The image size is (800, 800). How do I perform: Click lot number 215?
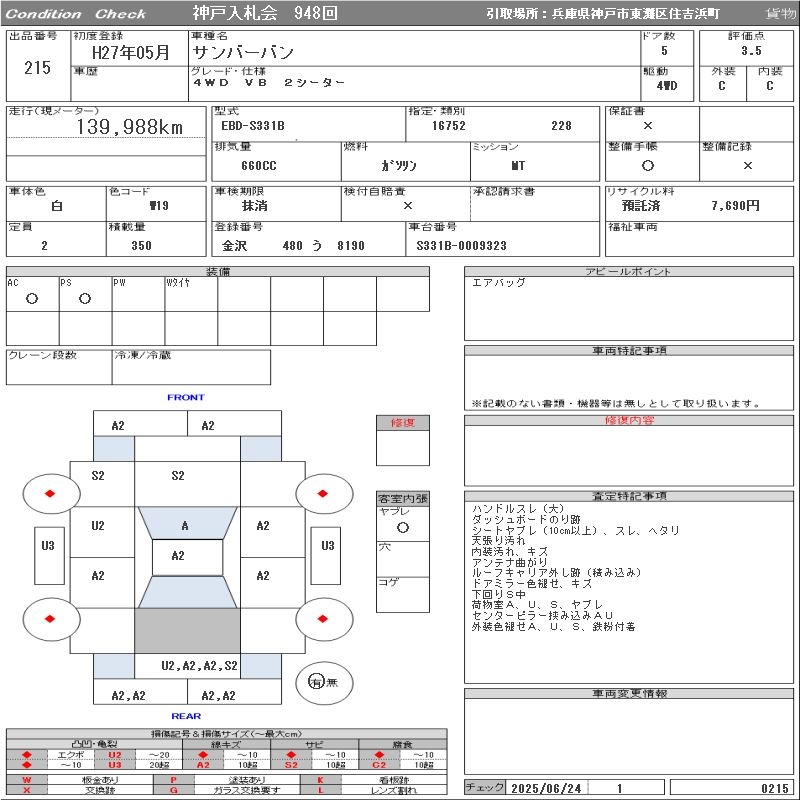coord(37,67)
